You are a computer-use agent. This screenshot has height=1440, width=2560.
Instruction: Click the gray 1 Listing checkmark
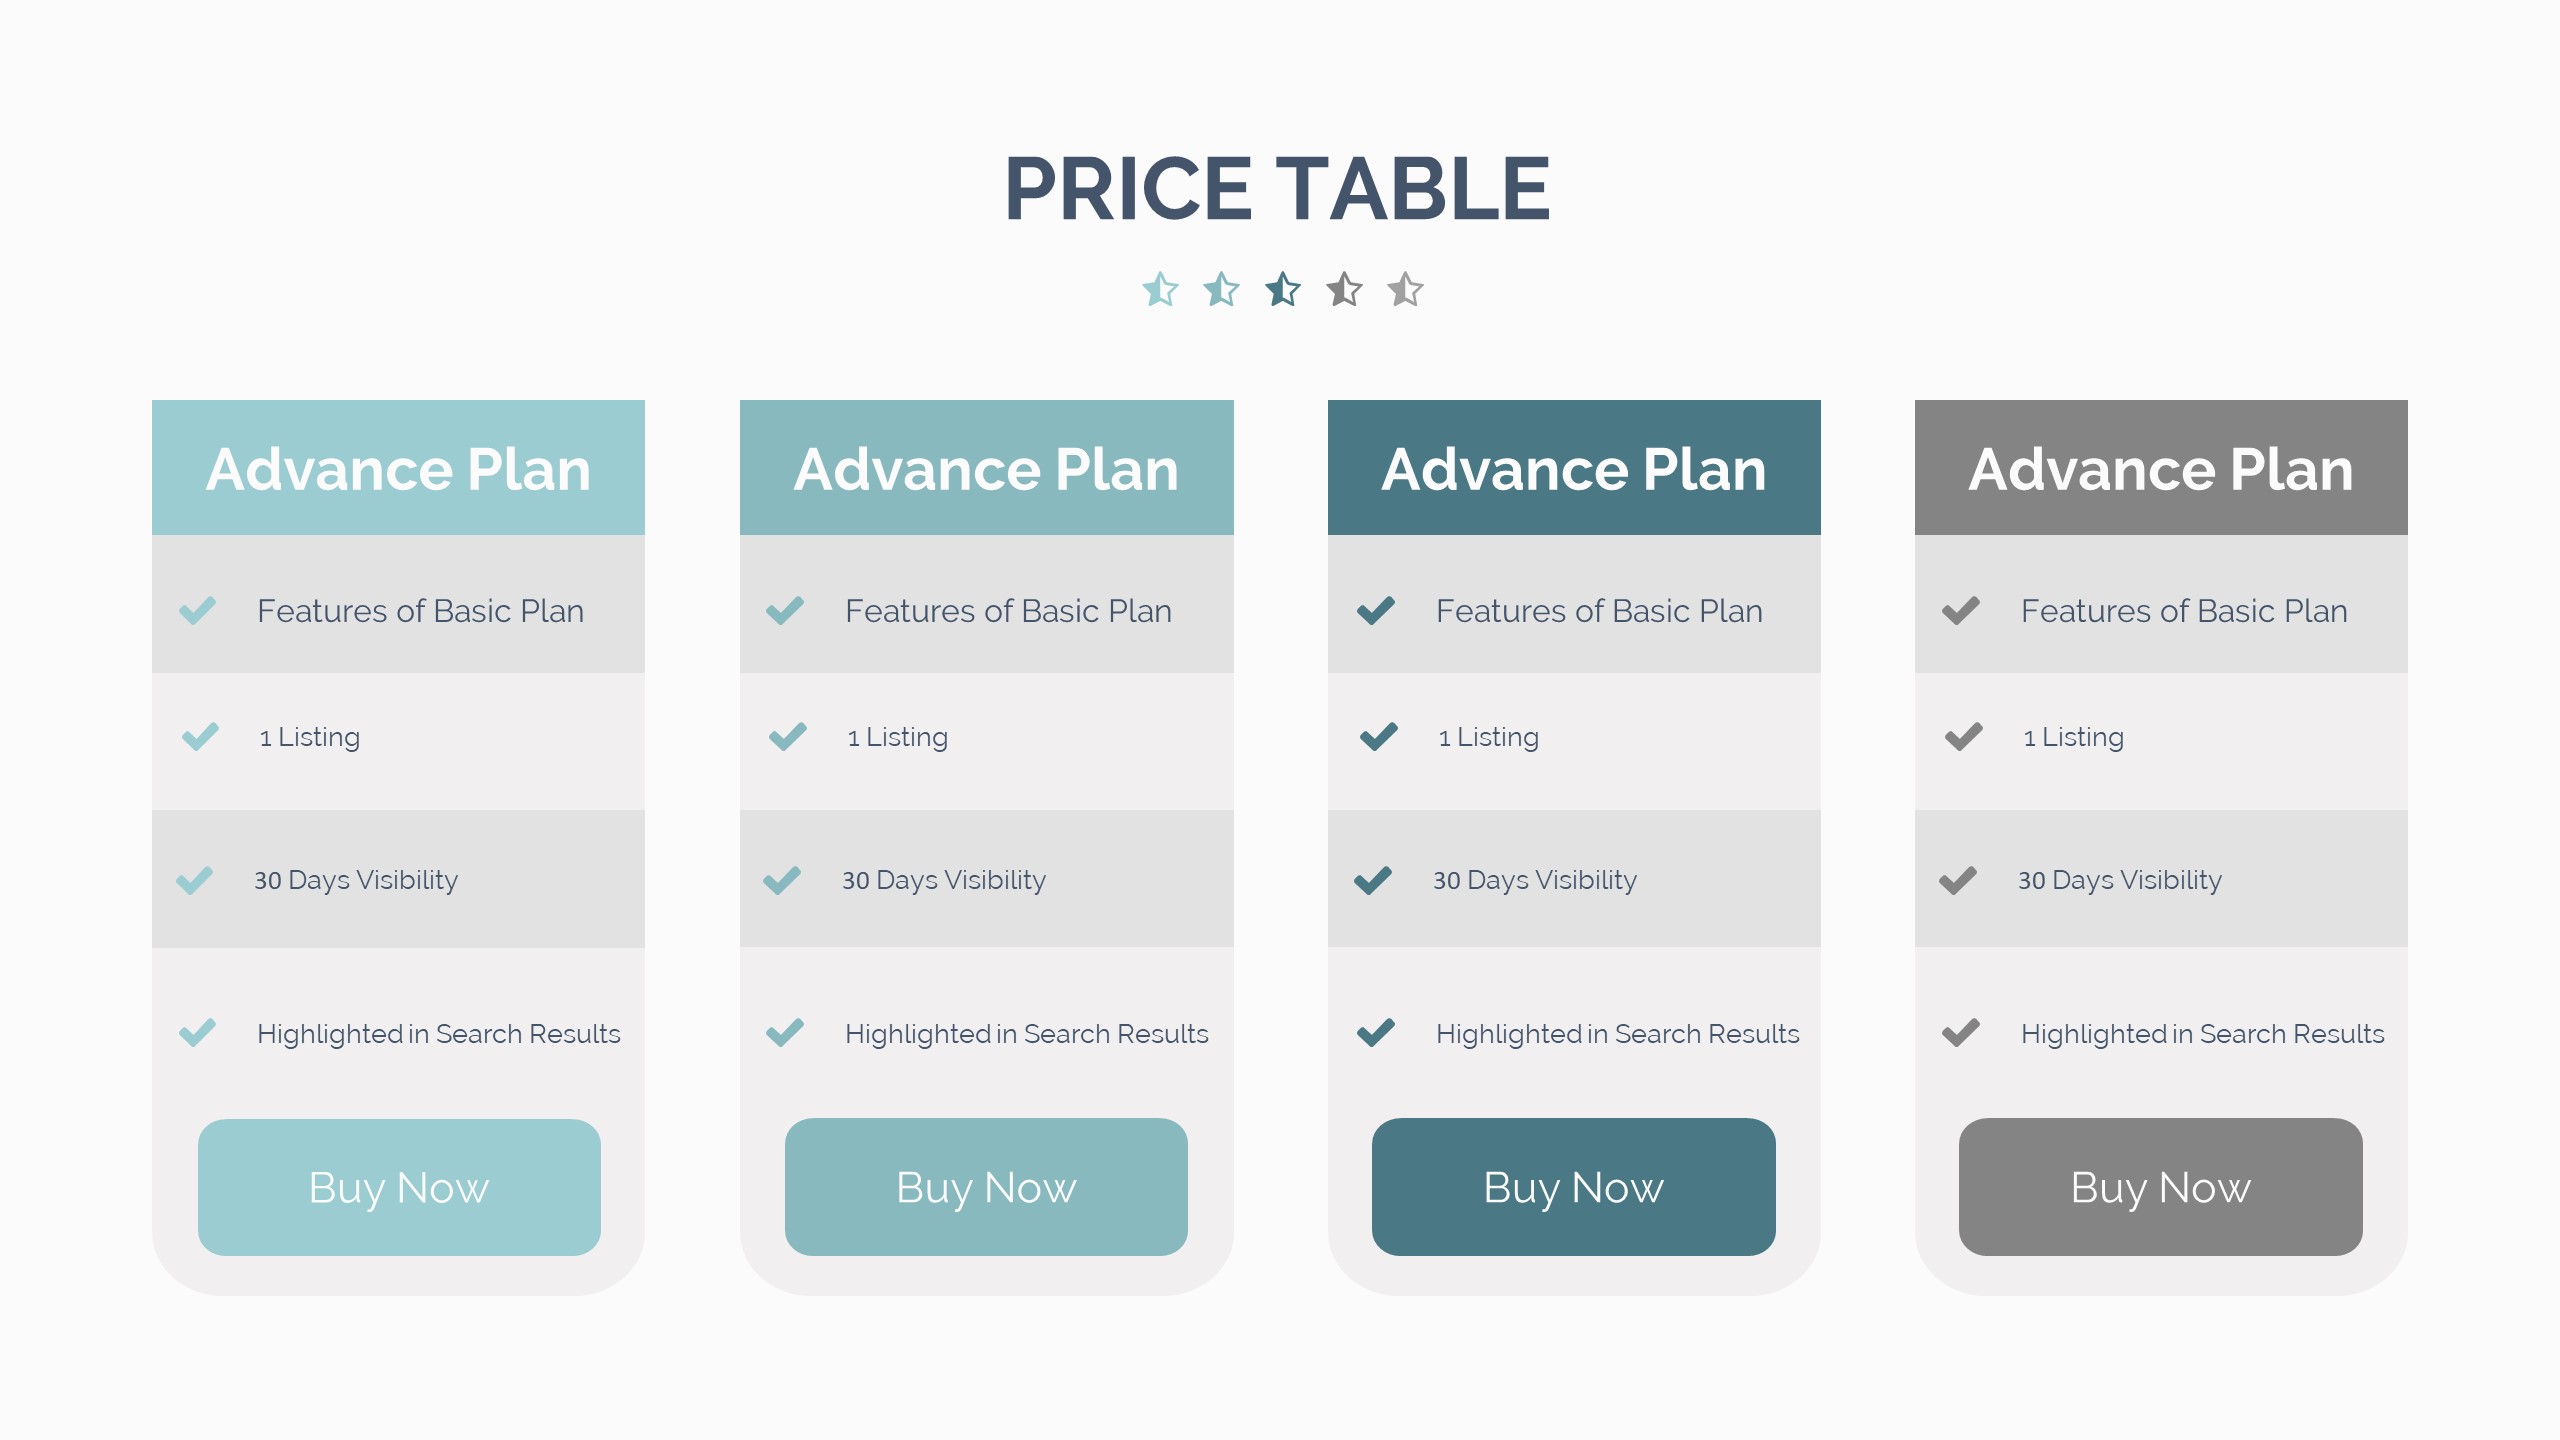(x=1963, y=737)
